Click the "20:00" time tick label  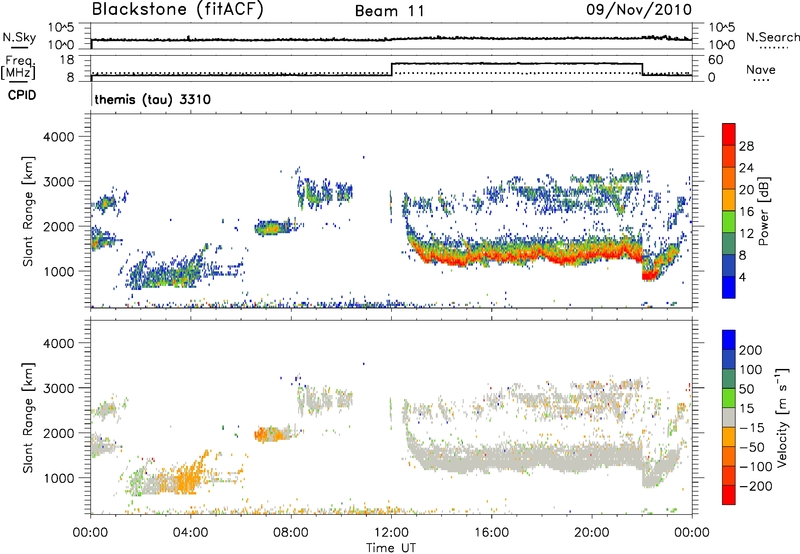[592, 533]
